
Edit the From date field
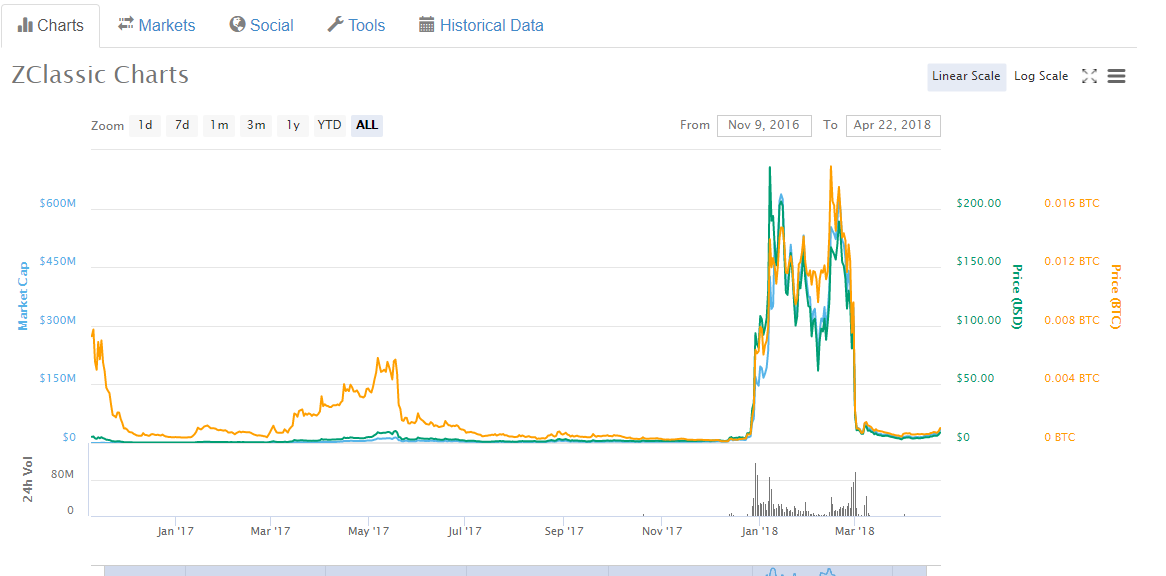764,126
